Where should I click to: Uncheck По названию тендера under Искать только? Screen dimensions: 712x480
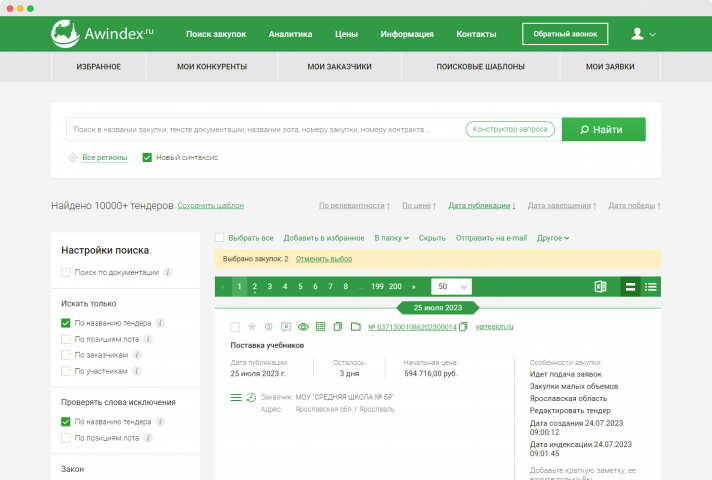coord(66,323)
